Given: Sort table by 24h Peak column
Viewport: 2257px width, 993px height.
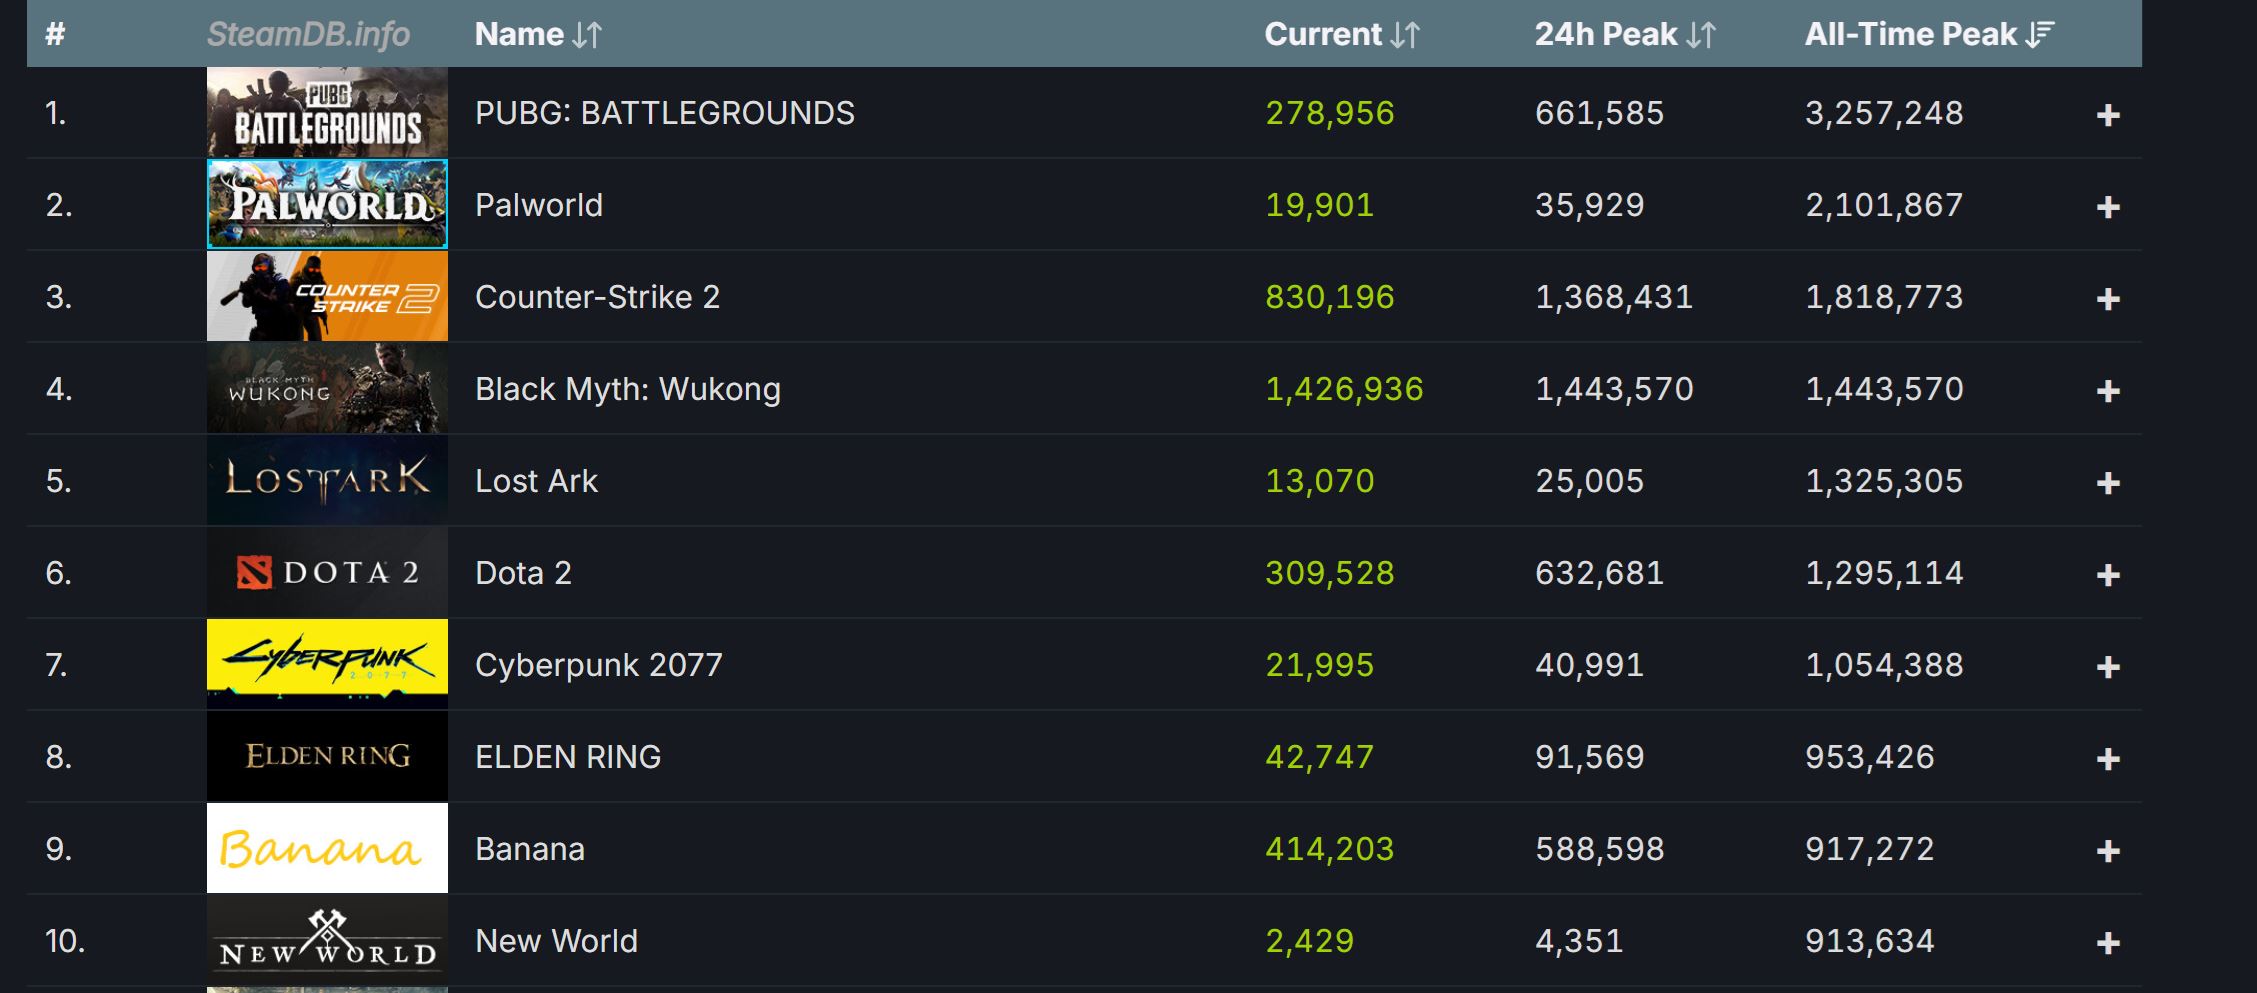Looking at the screenshot, I should coord(1625,34).
